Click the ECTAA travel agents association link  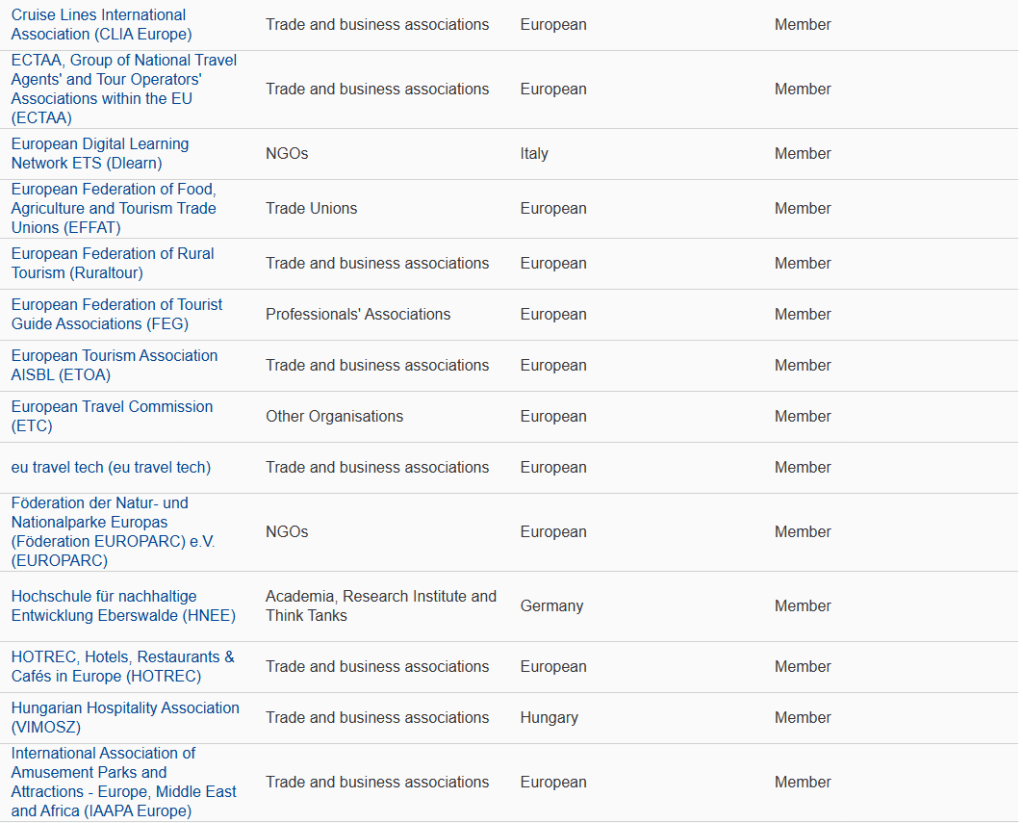123,89
